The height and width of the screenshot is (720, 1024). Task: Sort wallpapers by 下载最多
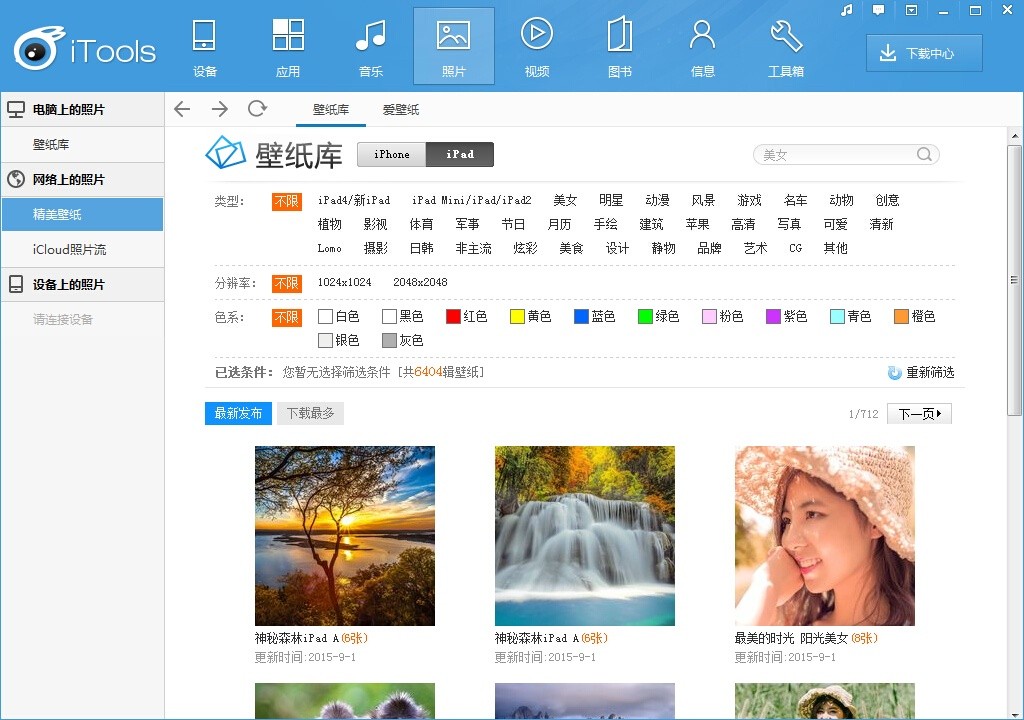pos(310,413)
